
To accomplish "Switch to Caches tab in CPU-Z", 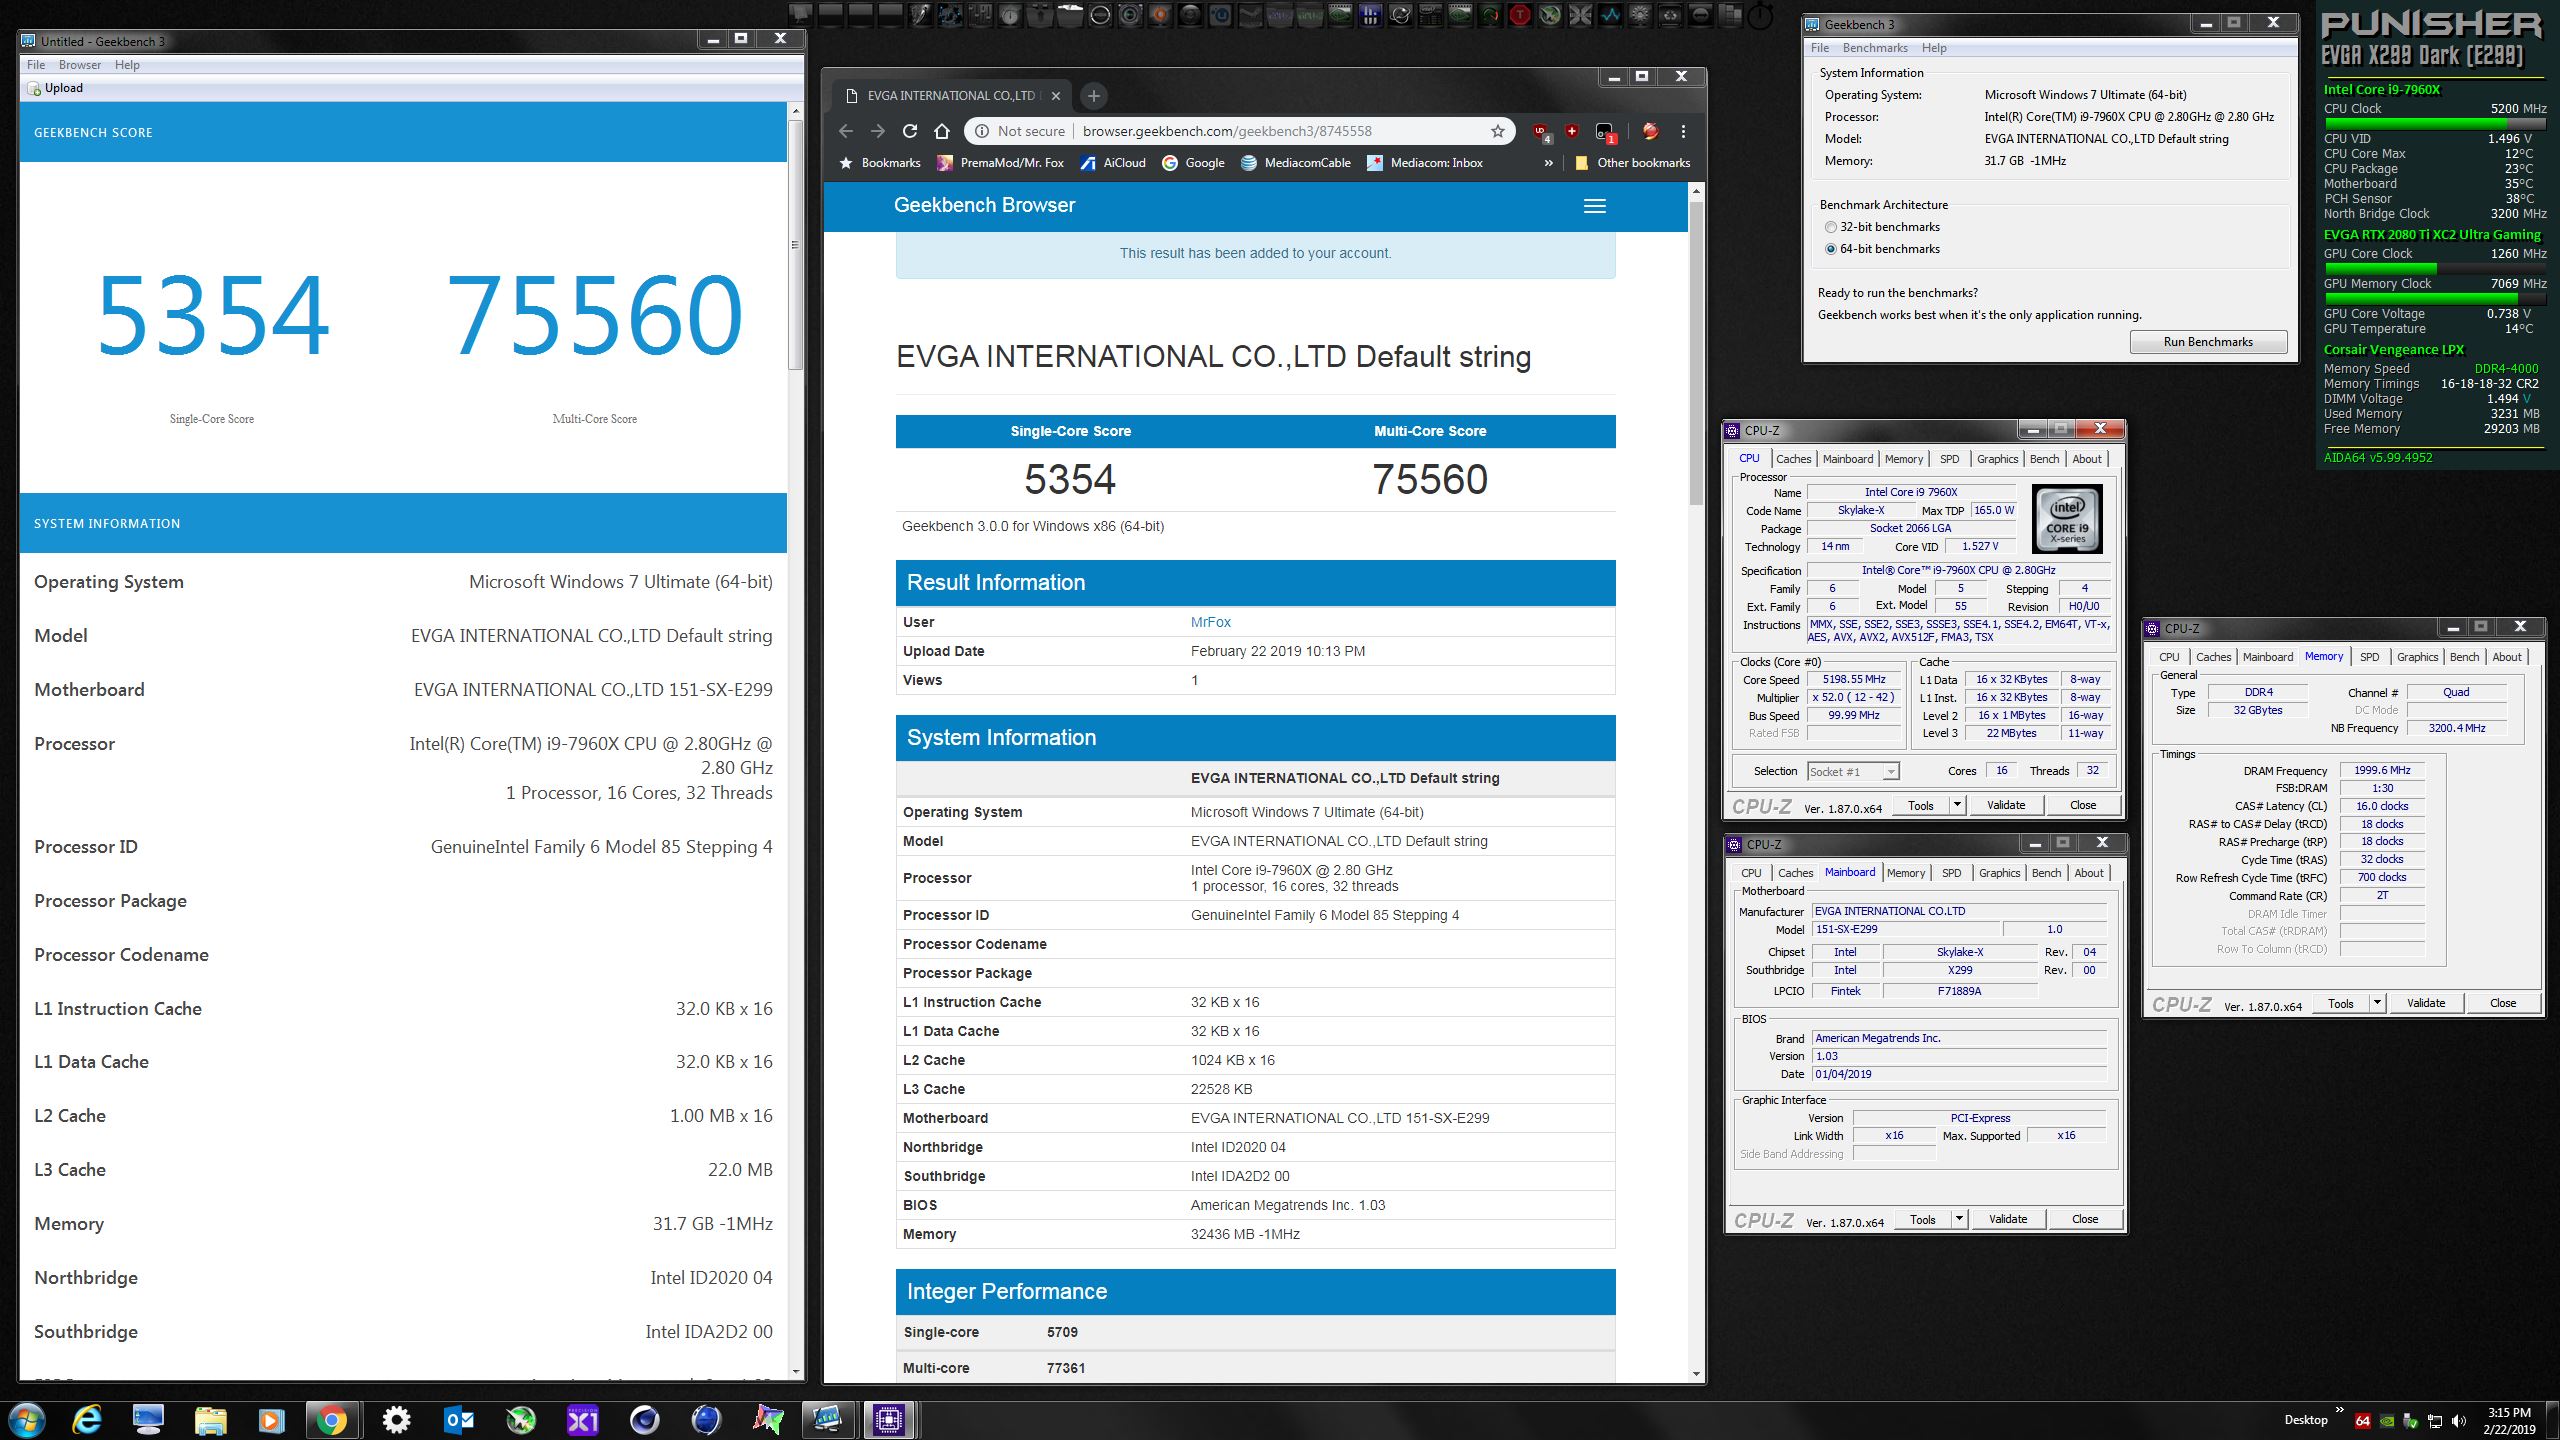I will point(1793,459).
